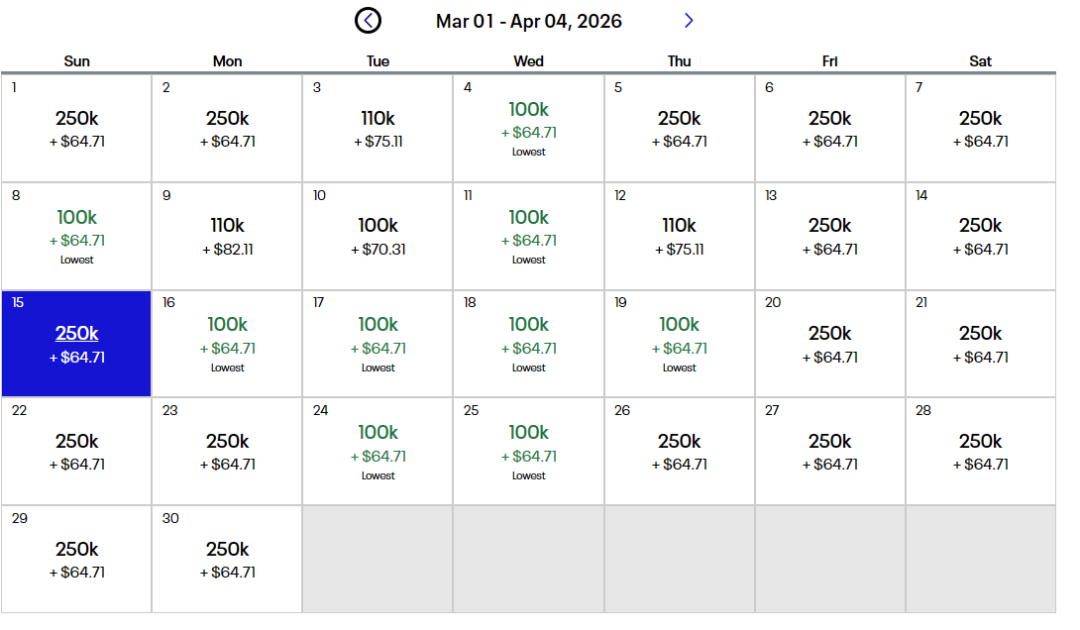Viewport: 1080px width, 630px height.
Task: Select March 9 fare with $82.11 fee
Action: tap(227, 236)
